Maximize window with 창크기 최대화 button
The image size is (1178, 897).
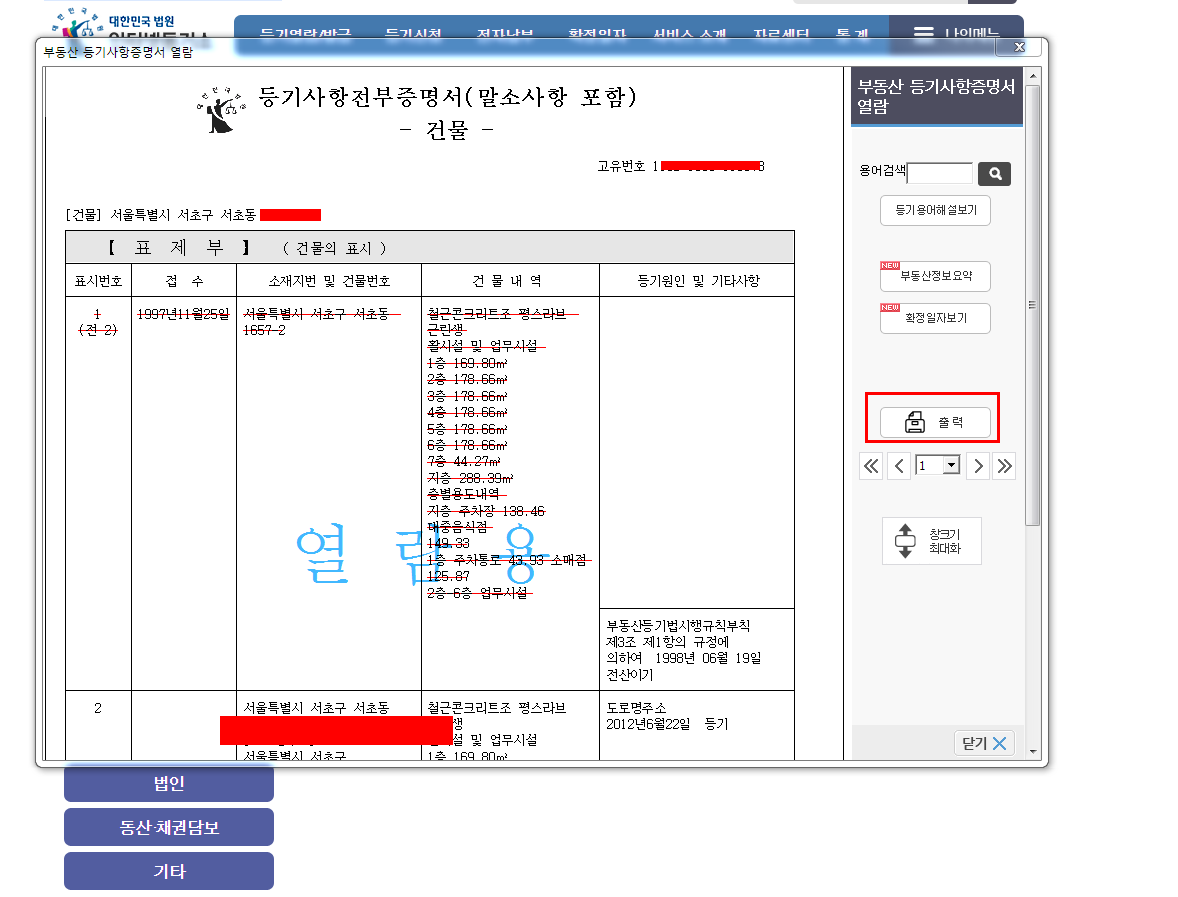click(x=932, y=541)
